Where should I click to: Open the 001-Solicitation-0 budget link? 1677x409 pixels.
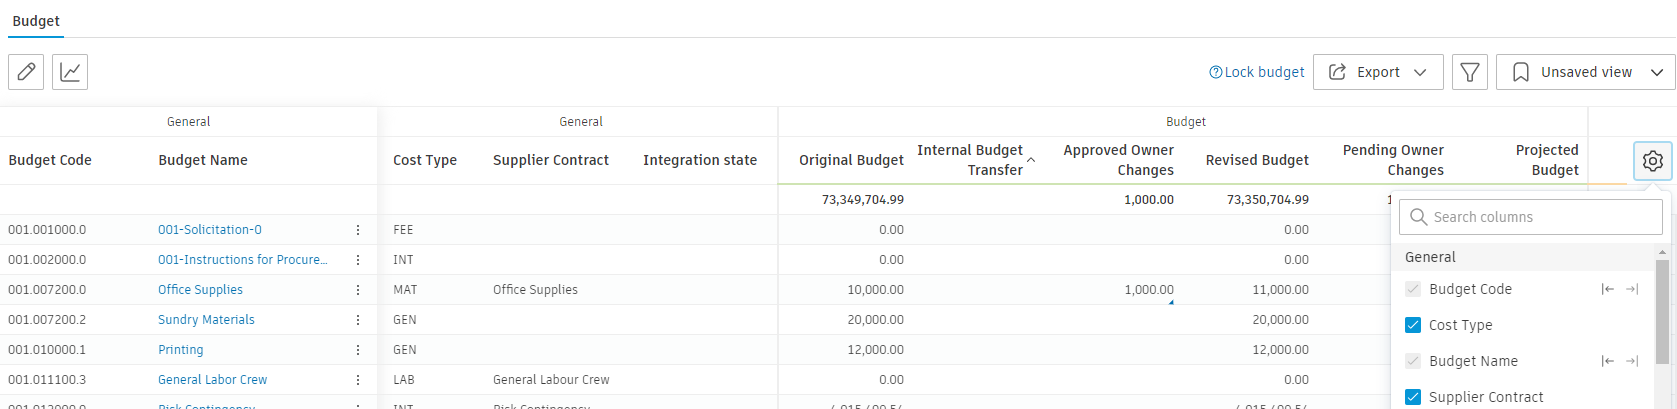click(210, 230)
